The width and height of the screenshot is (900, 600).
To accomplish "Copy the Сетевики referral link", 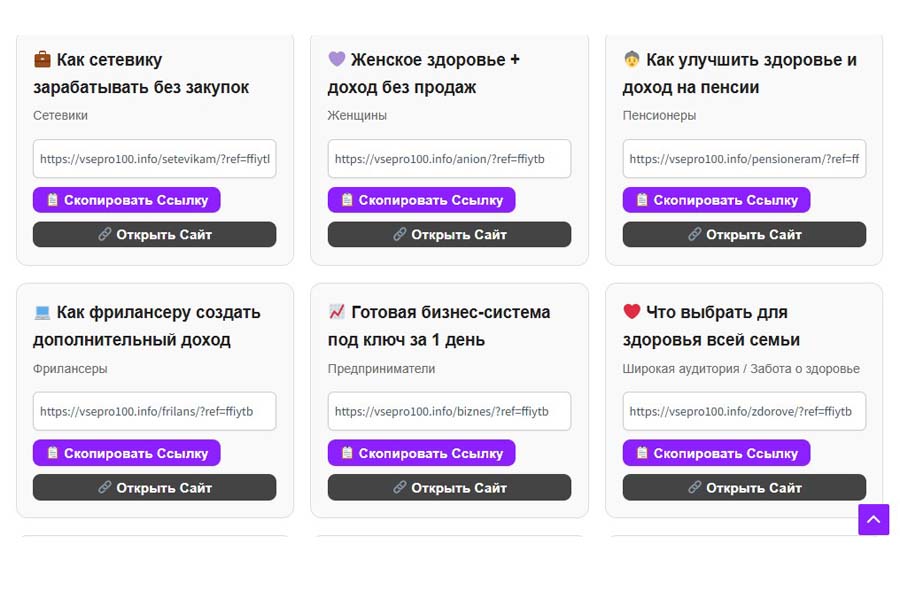I will pos(127,200).
